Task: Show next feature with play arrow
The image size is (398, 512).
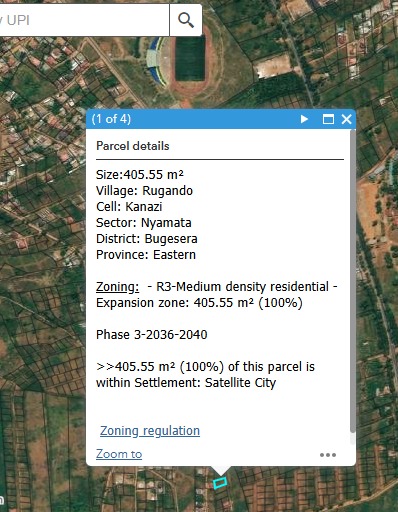Action: 304,119
